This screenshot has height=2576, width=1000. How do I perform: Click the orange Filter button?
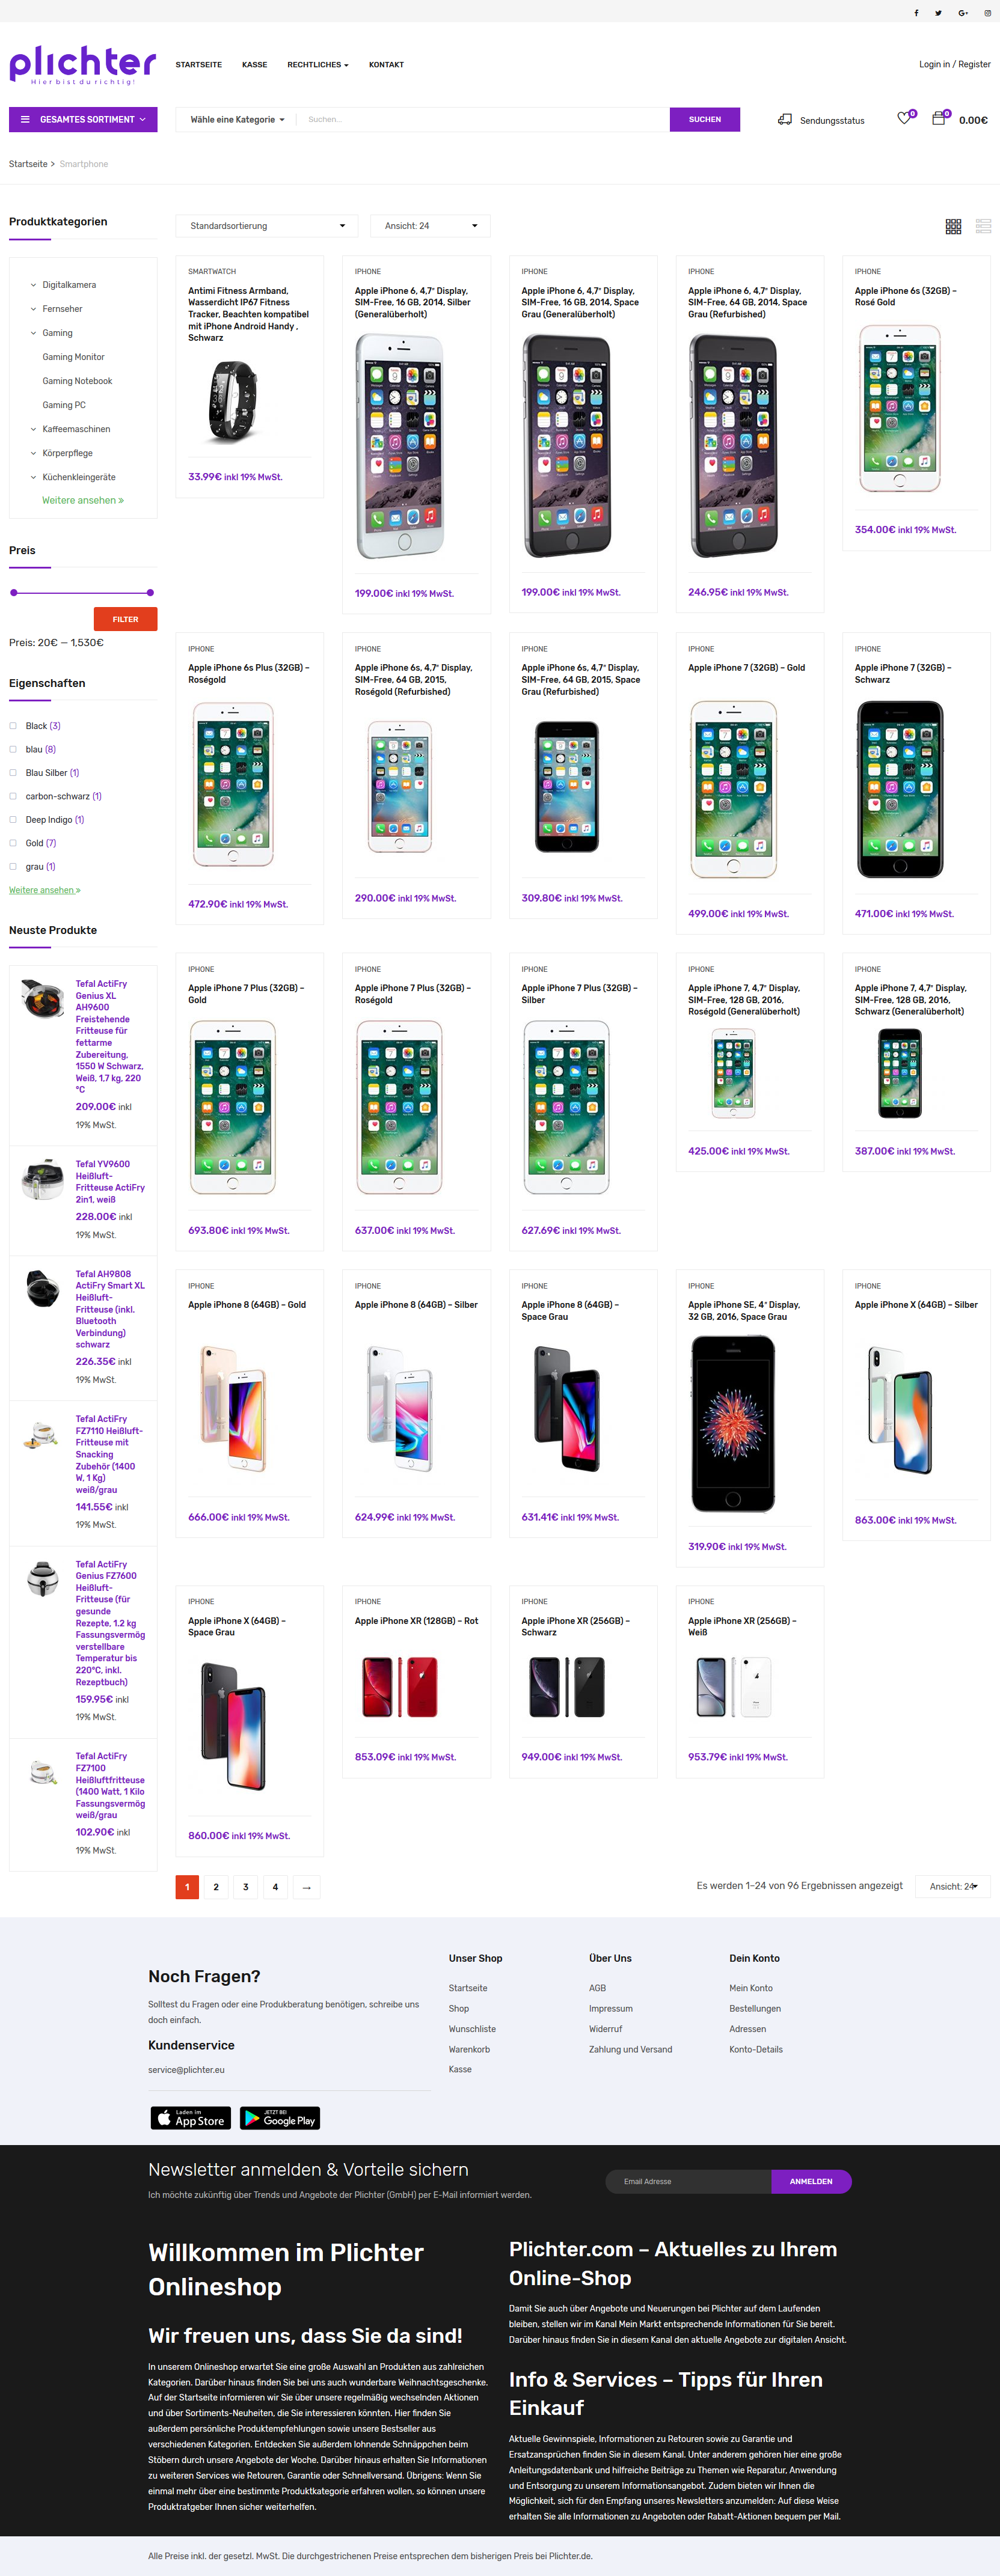tap(126, 619)
